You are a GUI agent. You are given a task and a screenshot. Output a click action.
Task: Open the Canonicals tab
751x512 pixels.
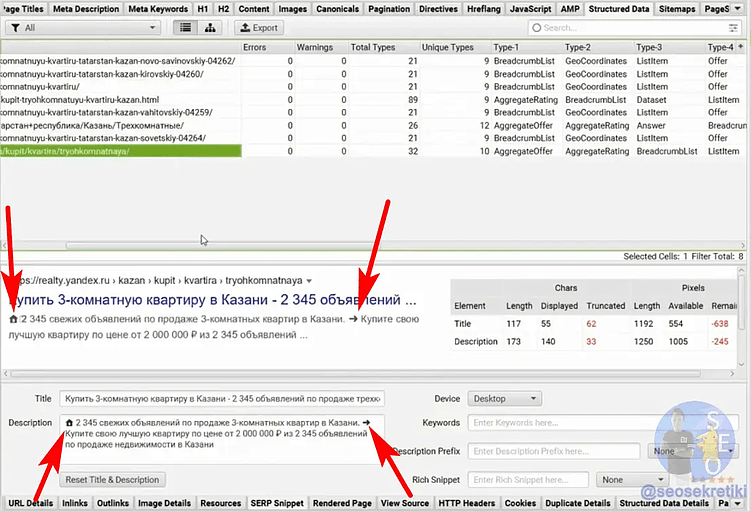(x=337, y=9)
